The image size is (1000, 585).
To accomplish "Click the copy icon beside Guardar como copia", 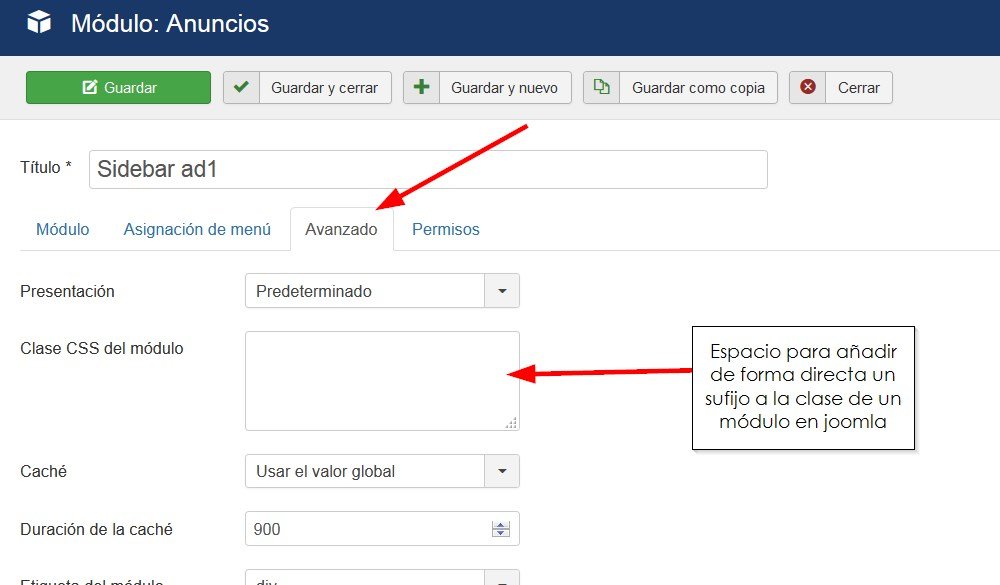I will pyautogui.click(x=601, y=87).
